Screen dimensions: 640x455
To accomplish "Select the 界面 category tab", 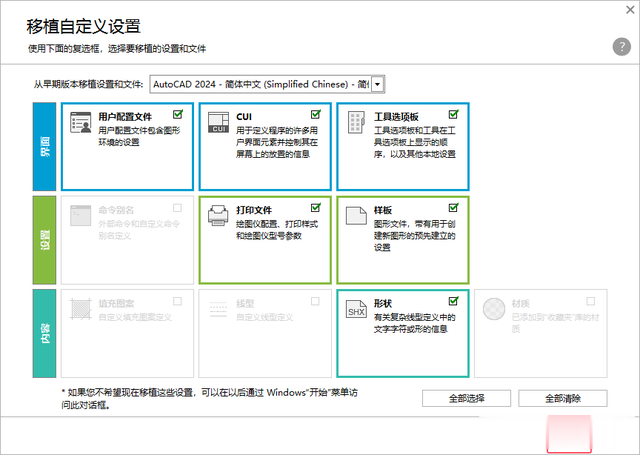I will point(44,146).
